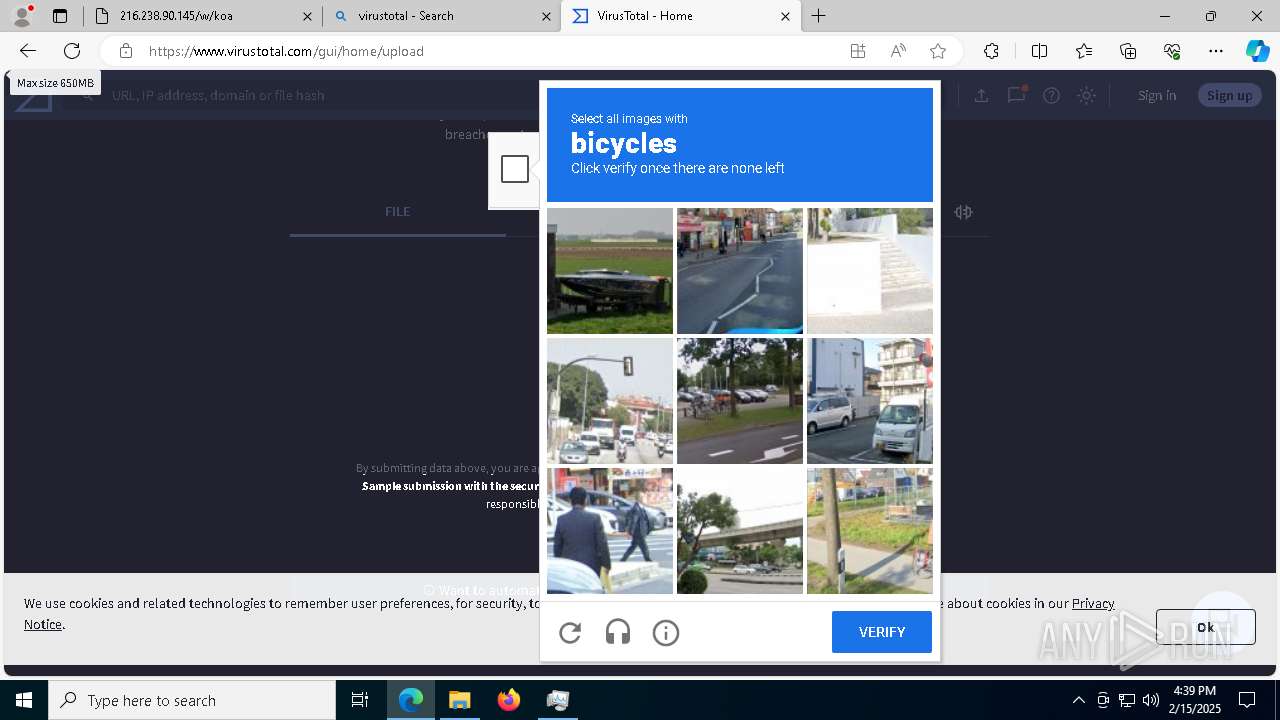This screenshot has width=1280, height=720.
Task: Refresh the current page
Action: point(72,51)
